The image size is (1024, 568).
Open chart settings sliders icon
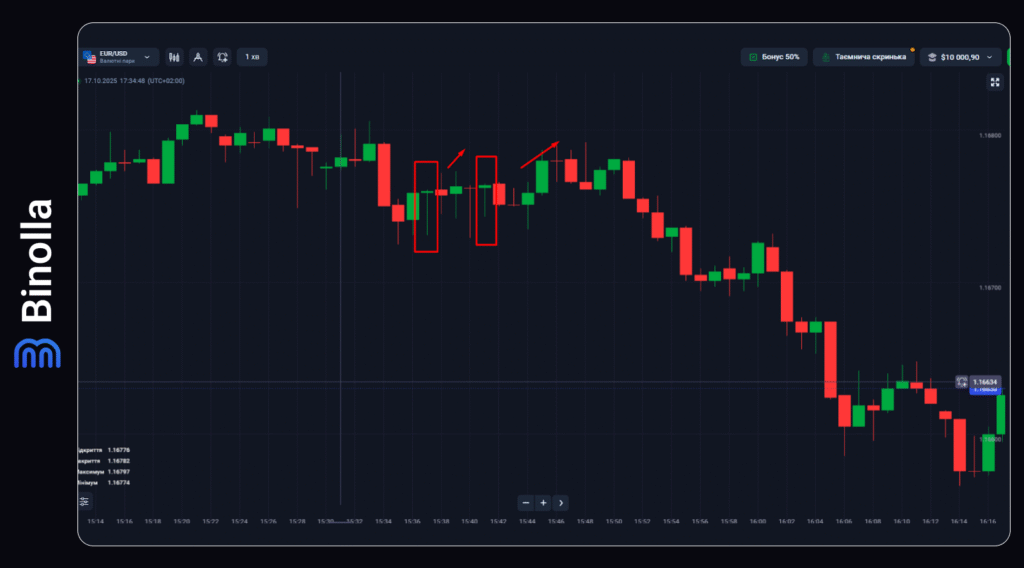click(85, 501)
